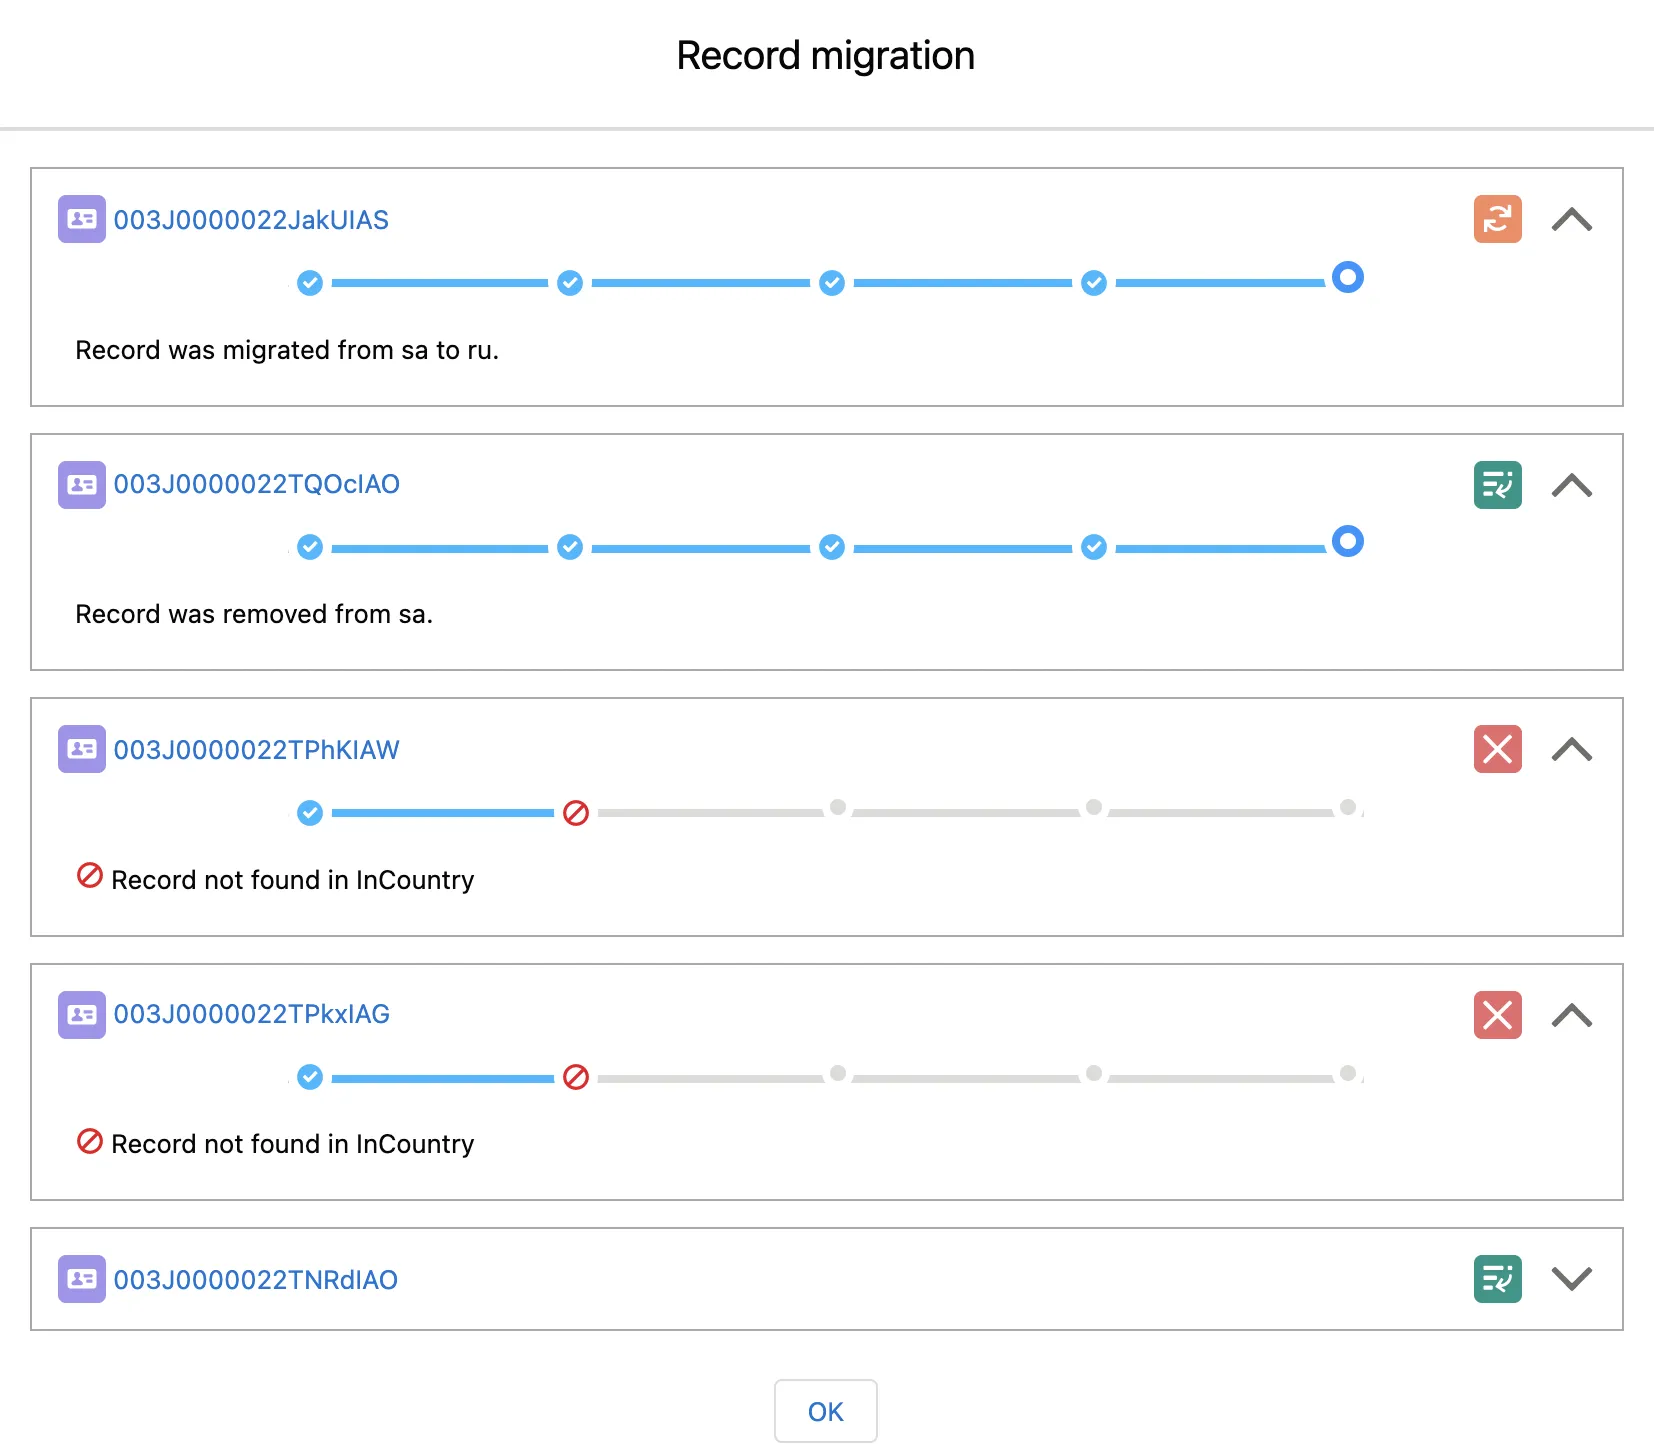The height and width of the screenshot is (1446, 1654).
Task: Click the final completed step marker for 003J0000022JakUIAS
Action: (x=1347, y=277)
